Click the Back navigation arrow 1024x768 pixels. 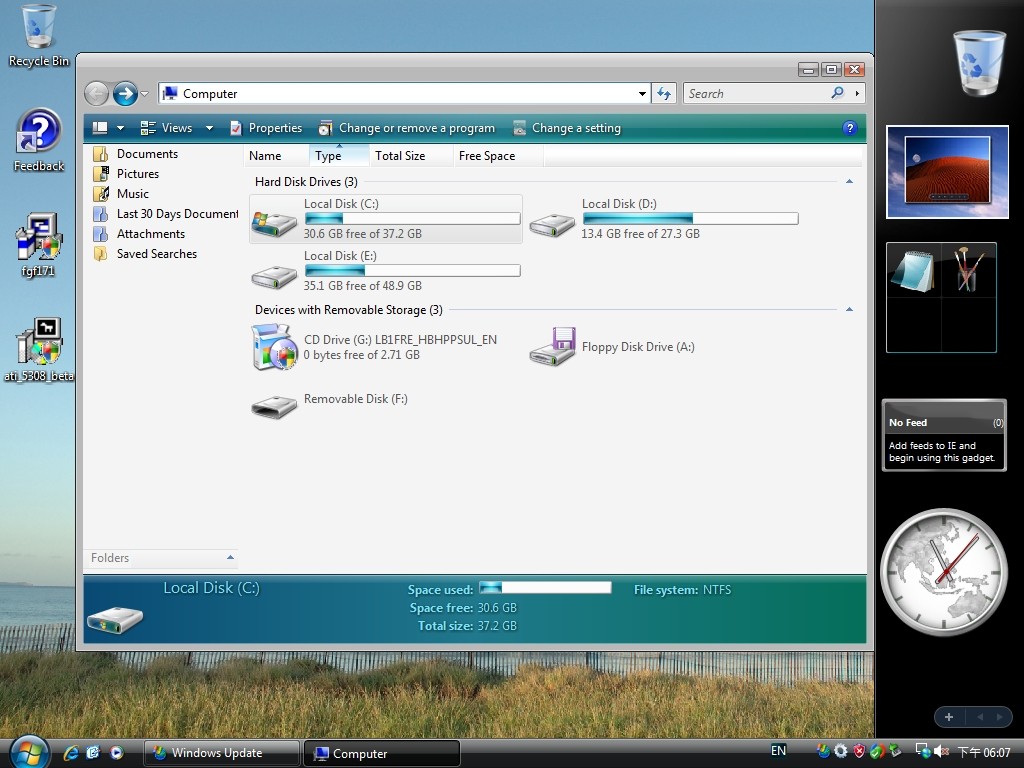[97, 93]
